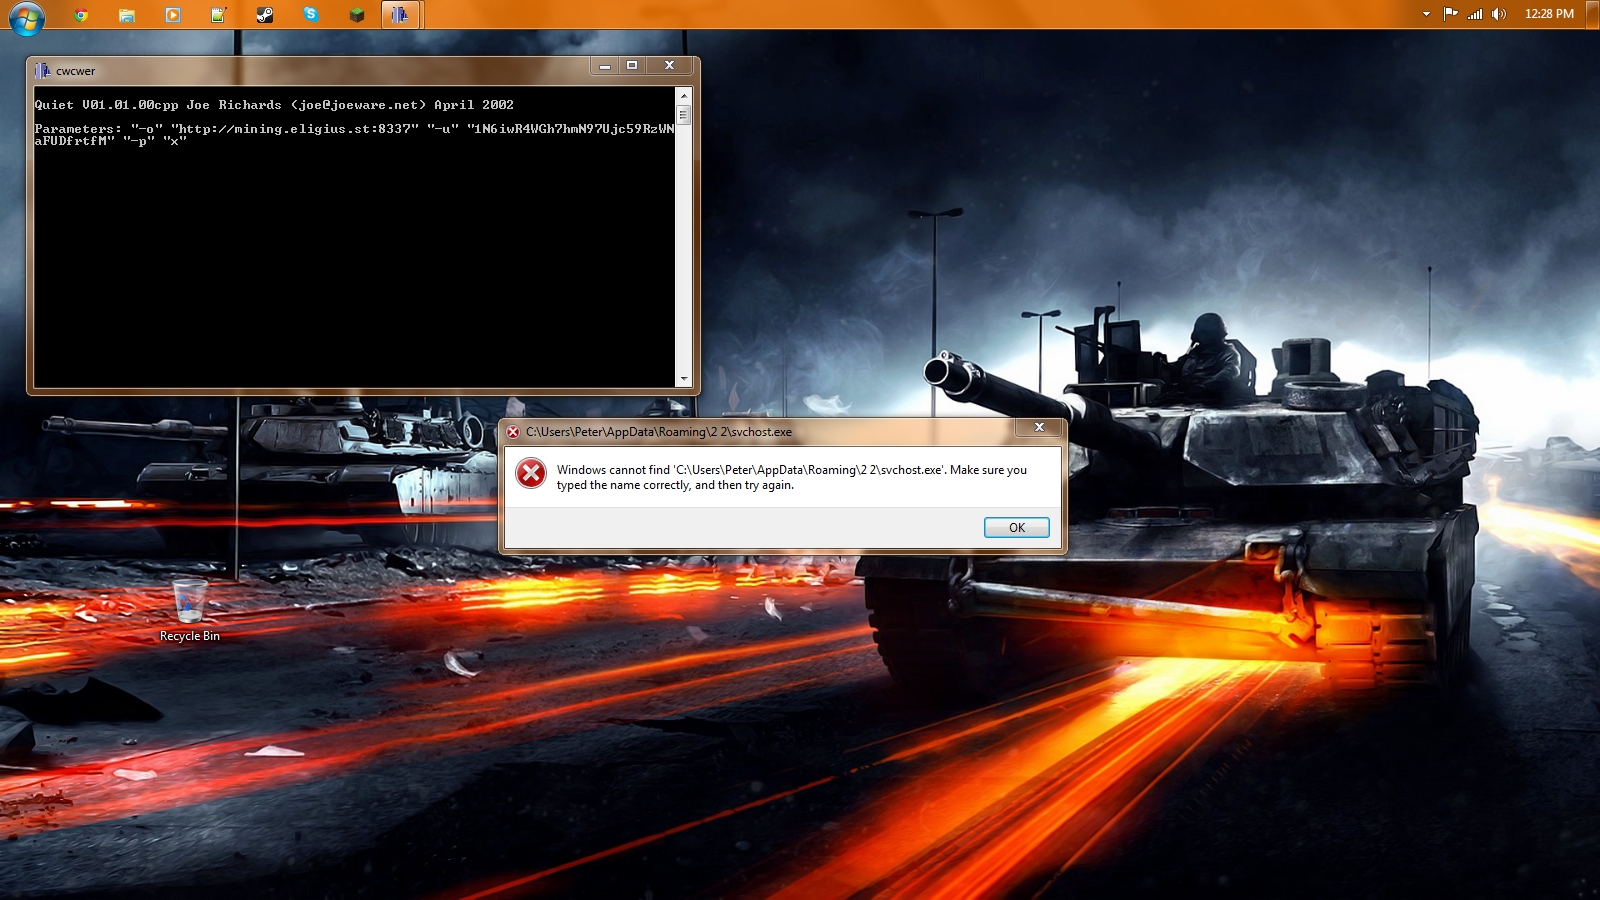Viewport: 1600px width, 900px height.
Task: Click Show Desktop strip beside the clock
Action: (x=1592, y=14)
